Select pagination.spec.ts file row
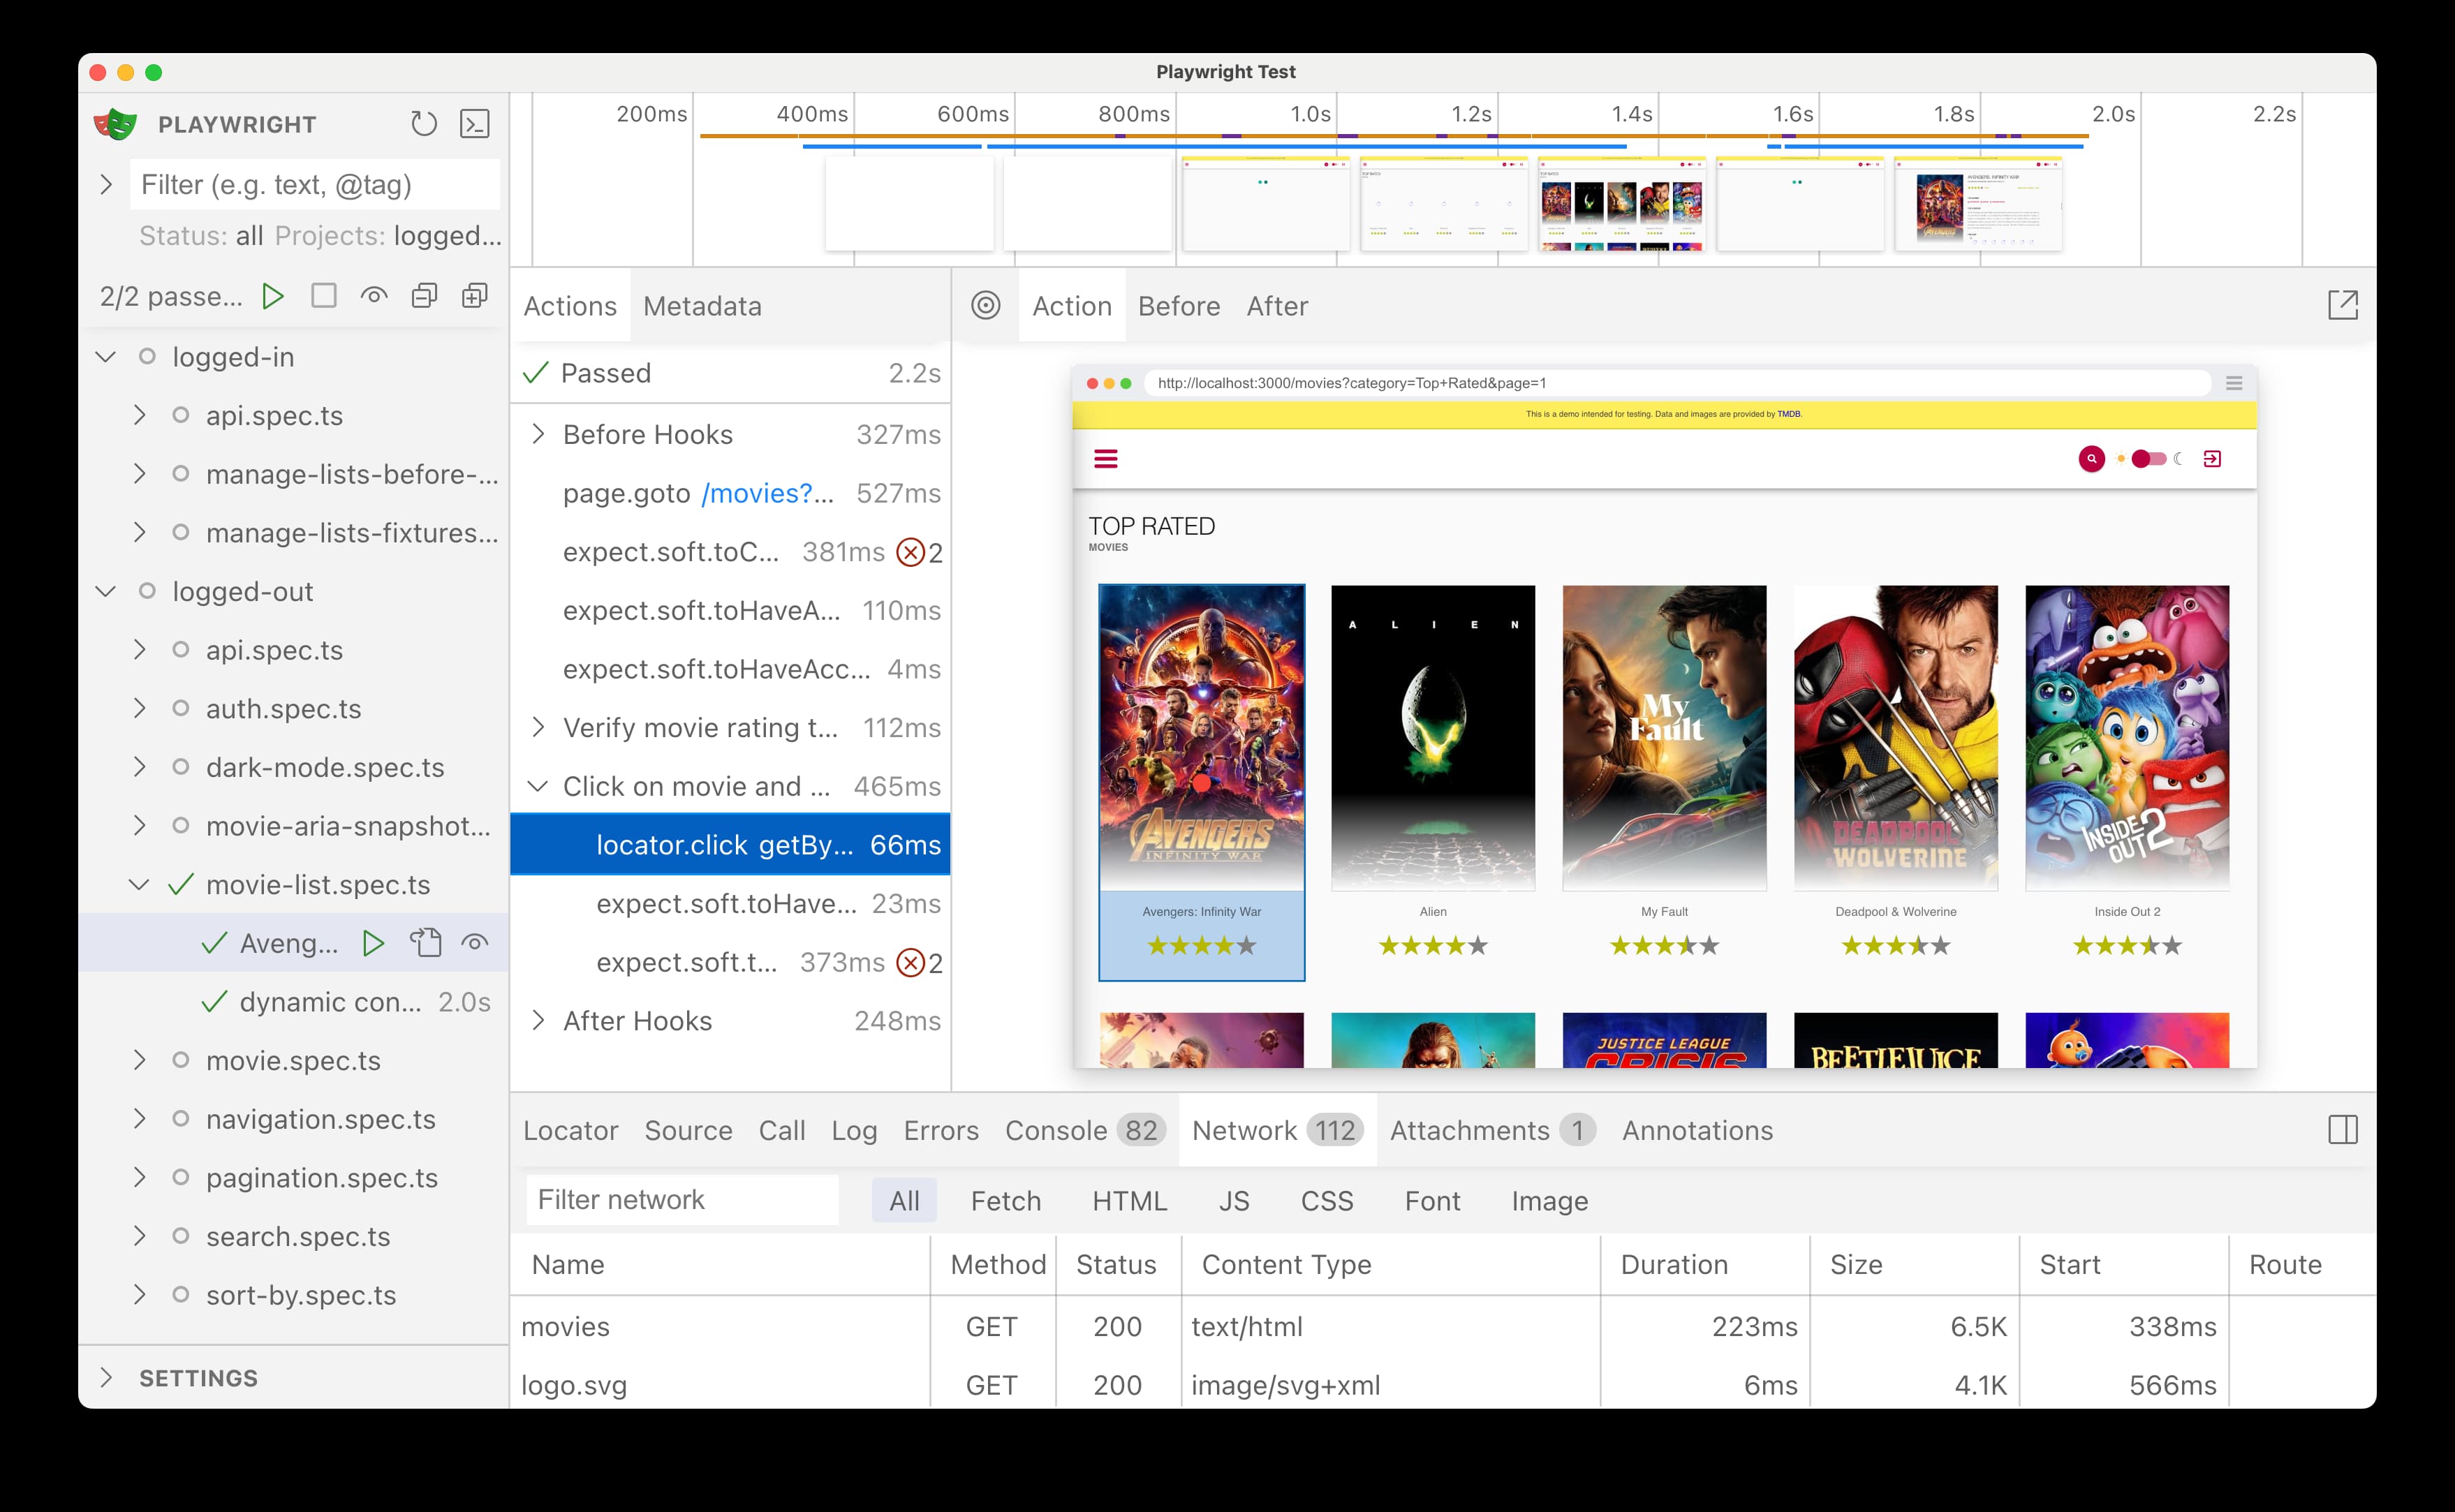Screen dimensions: 2455x1512 [294, 1178]
